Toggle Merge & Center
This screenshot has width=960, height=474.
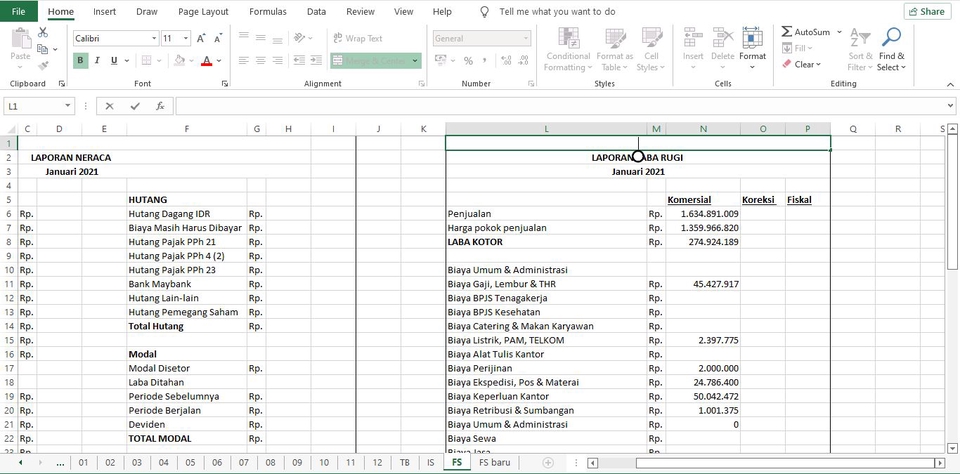click(x=370, y=60)
